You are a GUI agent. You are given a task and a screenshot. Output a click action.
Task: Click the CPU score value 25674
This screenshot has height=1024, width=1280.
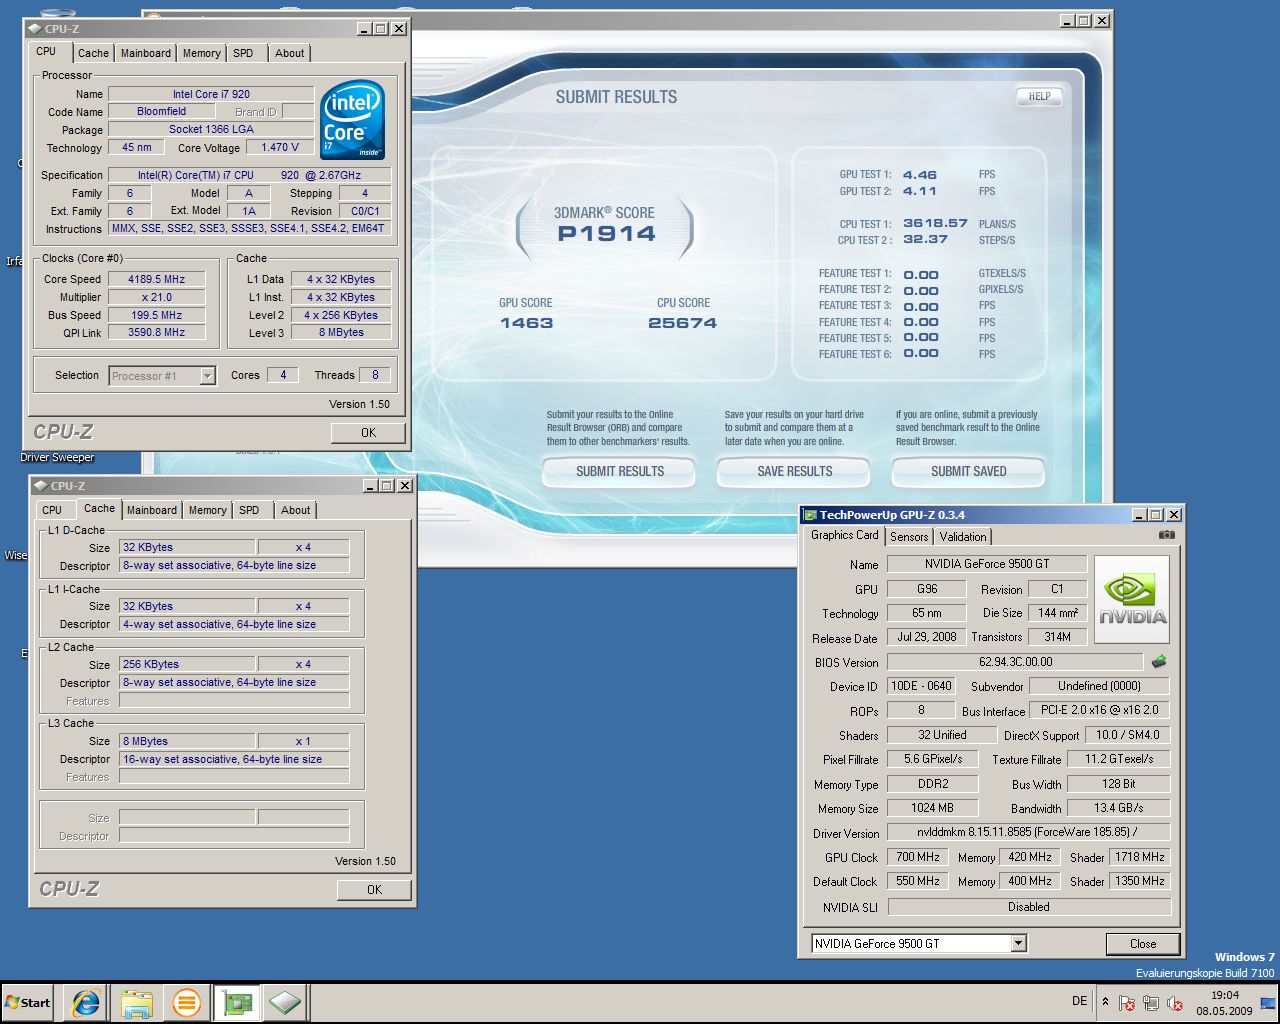[682, 323]
